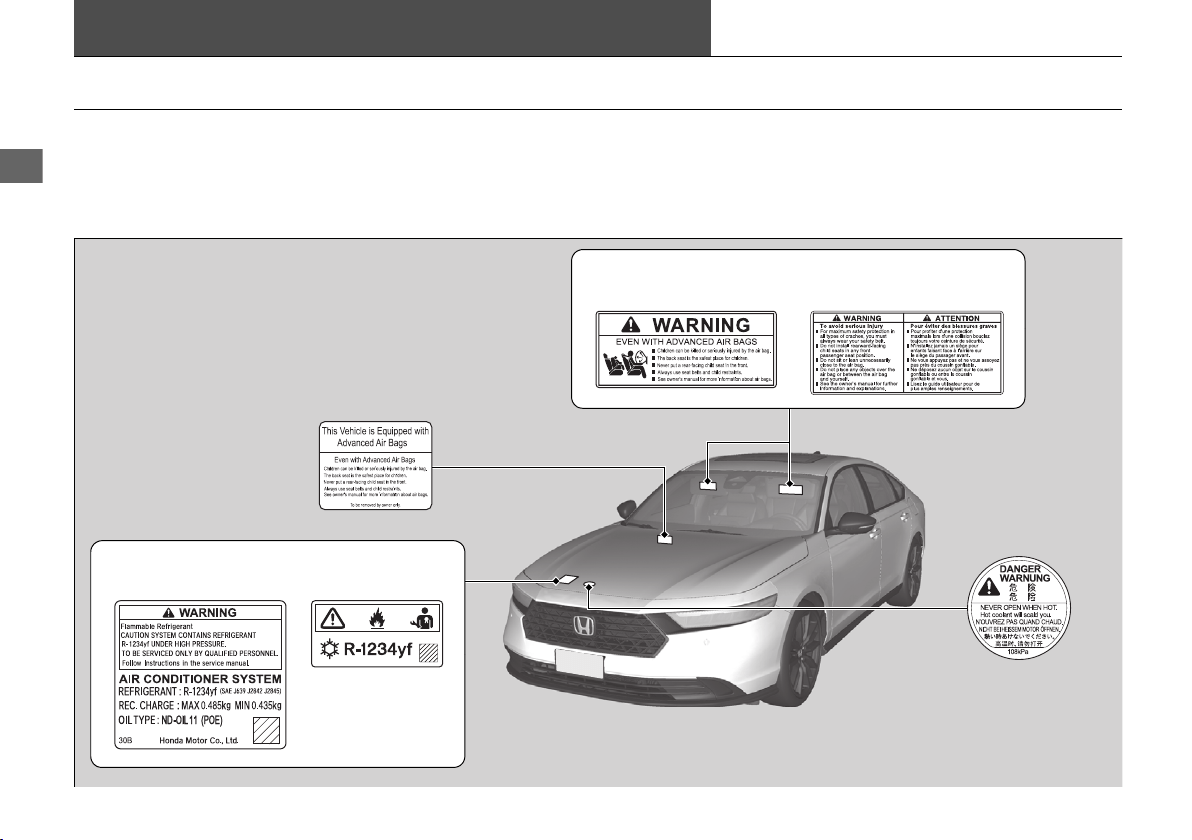
Task: Select the round DANGER WARNUNG radiator cap label
Action: [x=1019, y=610]
